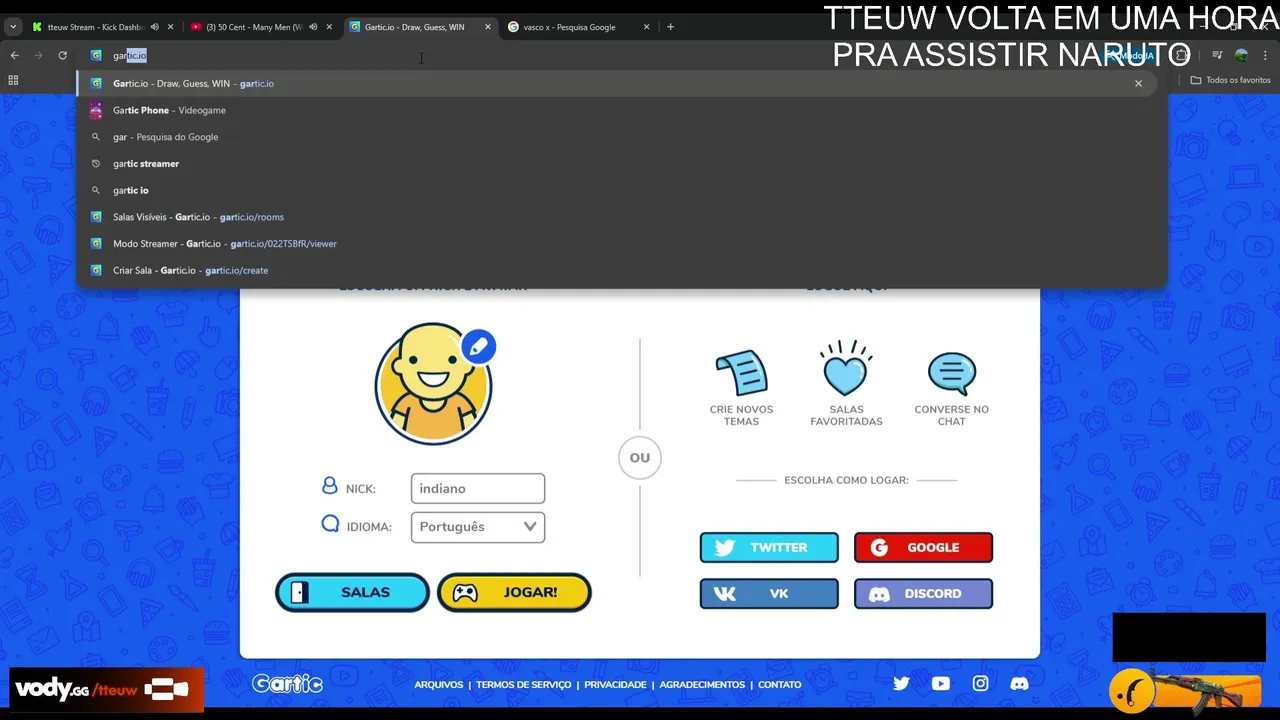
Task: Open the Gartic Twitter footer icon
Action: pyautogui.click(x=901, y=683)
